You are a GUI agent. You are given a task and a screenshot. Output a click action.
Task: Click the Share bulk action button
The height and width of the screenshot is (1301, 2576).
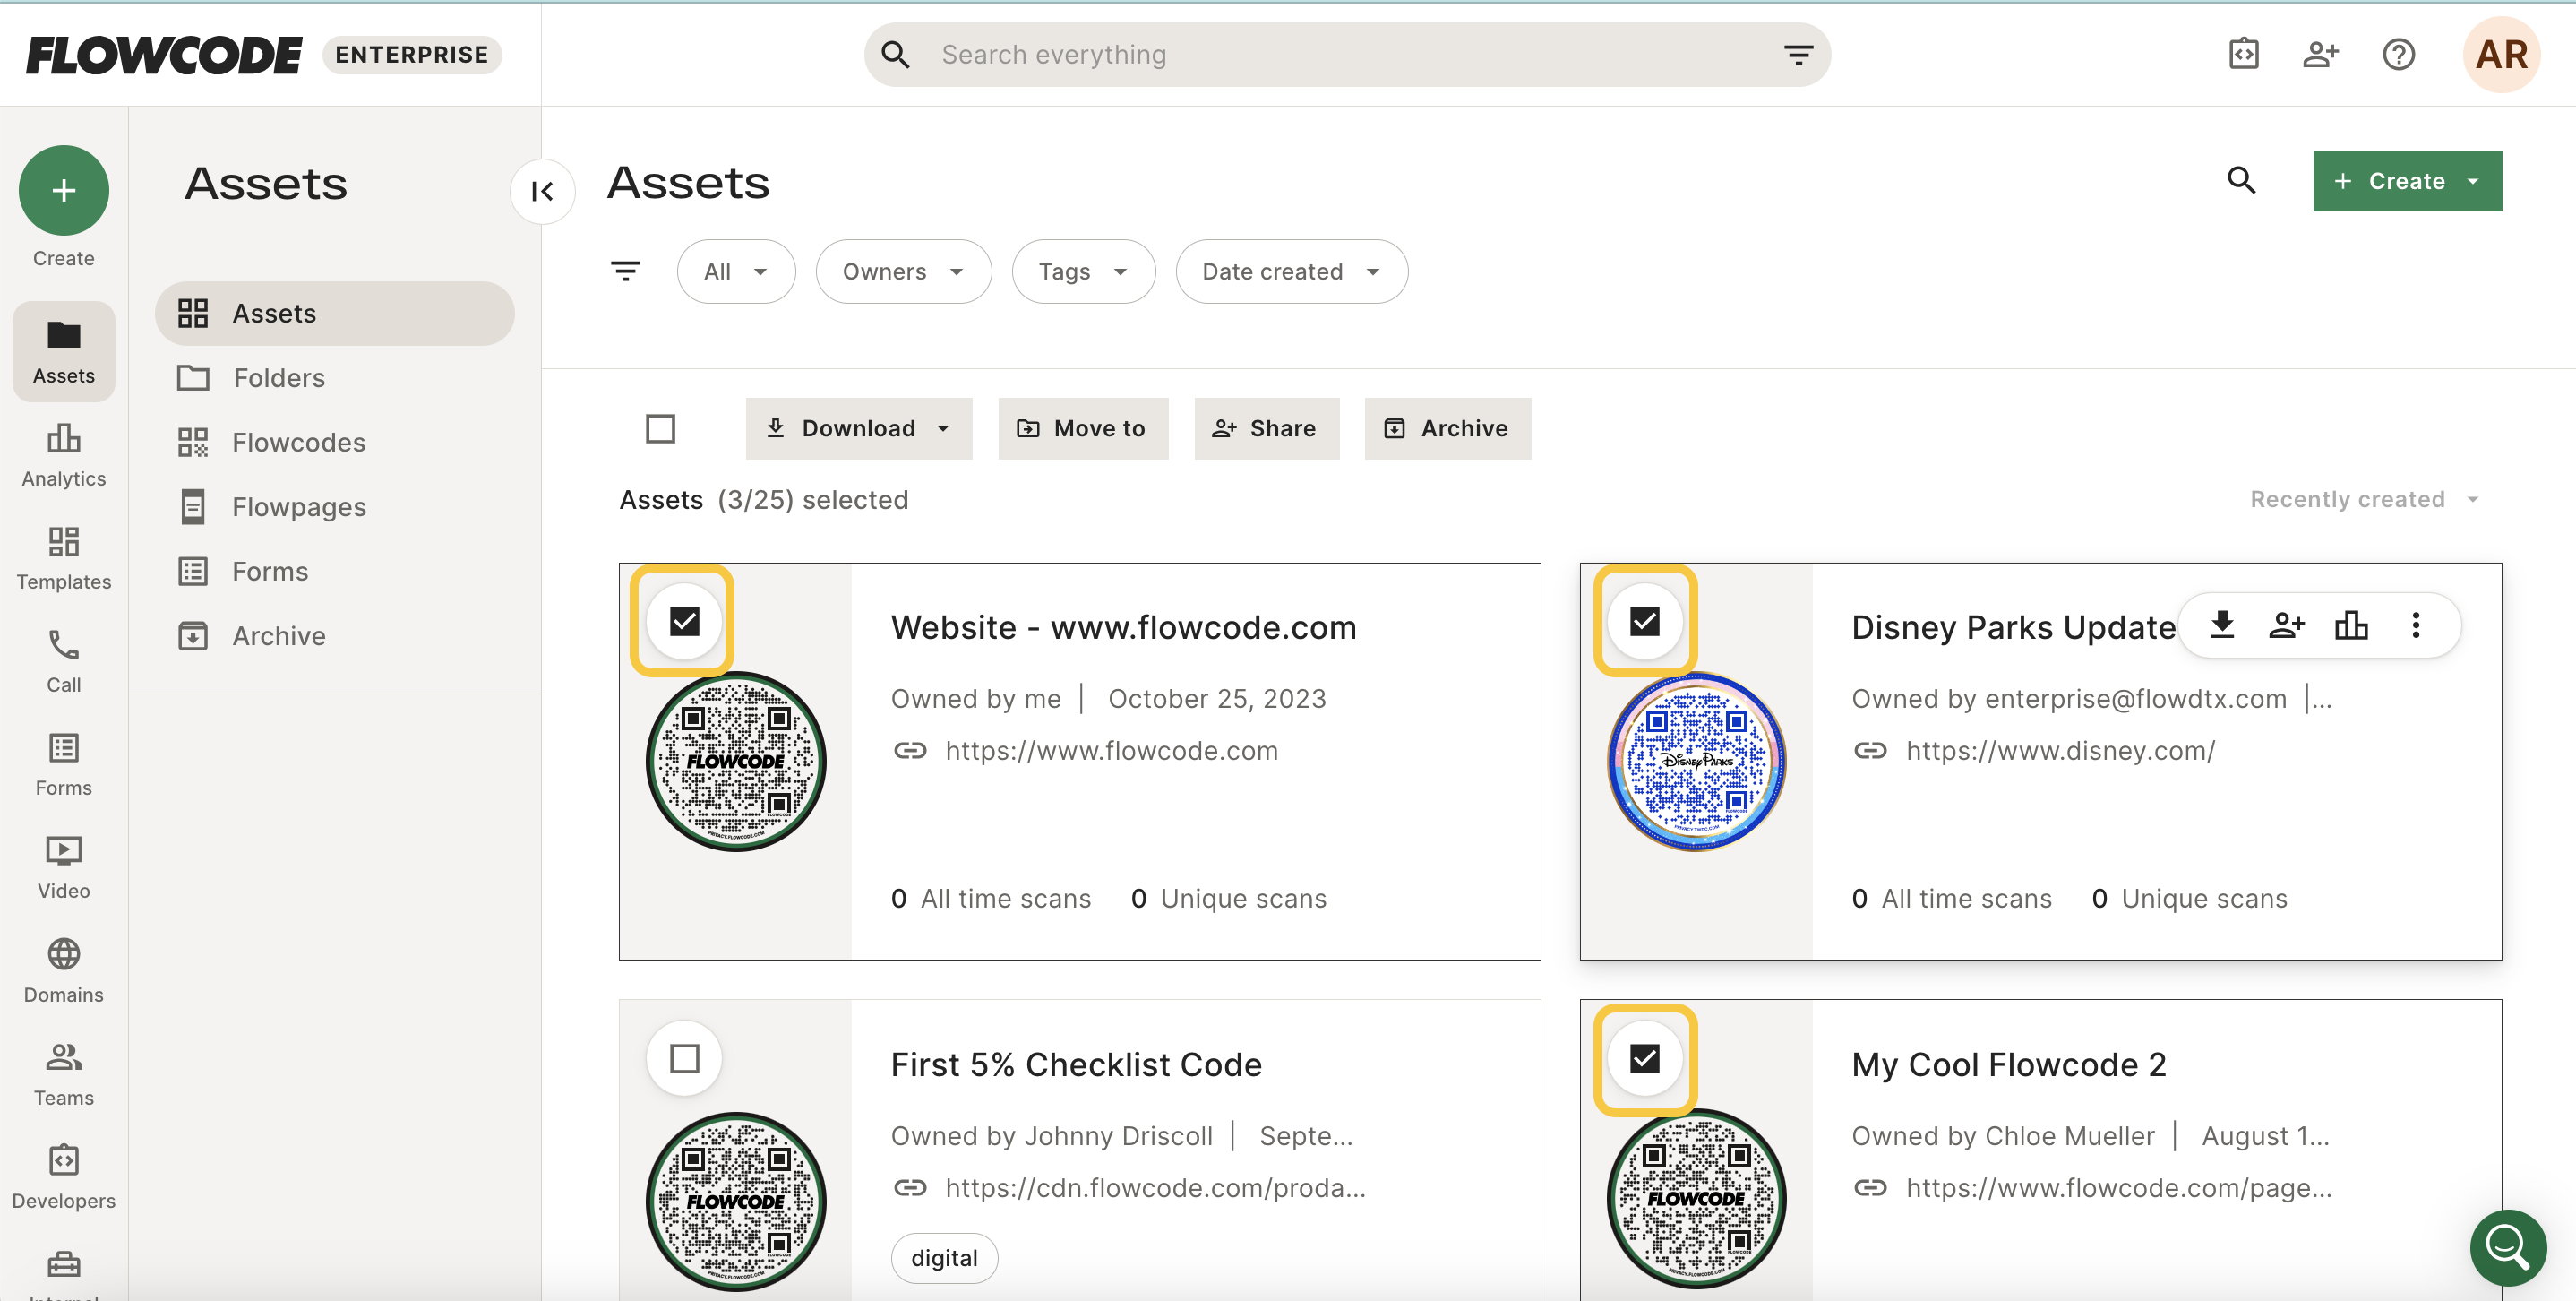click(1266, 429)
